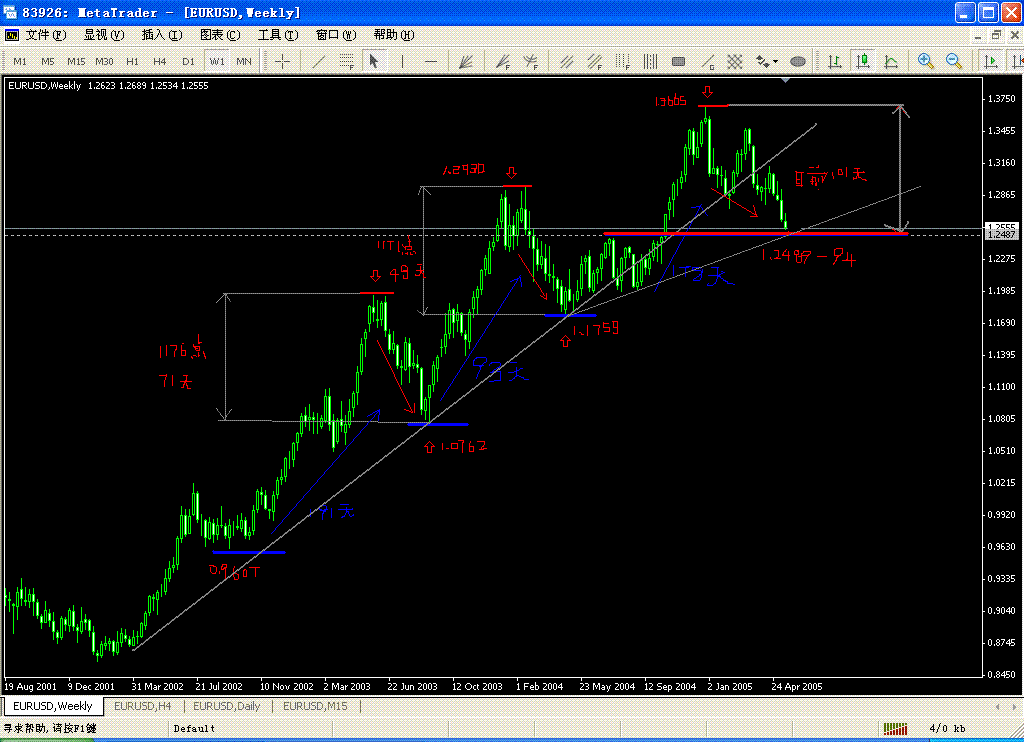This screenshot has height=742, width=1024.
Task: Select the Fibonacci Time Zones tool
Action: [x=622, y=61]
